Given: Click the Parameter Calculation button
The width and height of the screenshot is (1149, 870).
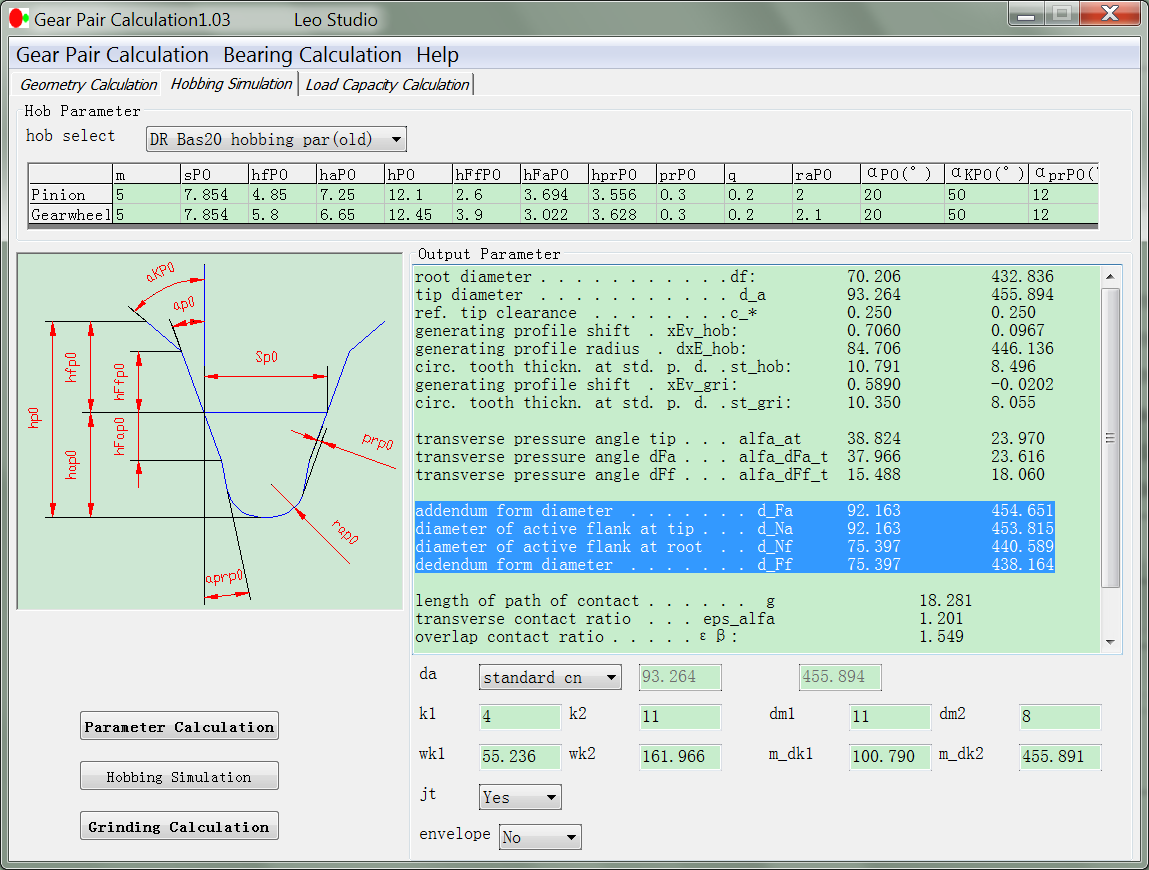Looking at the screenshot, I should (x=179, y=726).
